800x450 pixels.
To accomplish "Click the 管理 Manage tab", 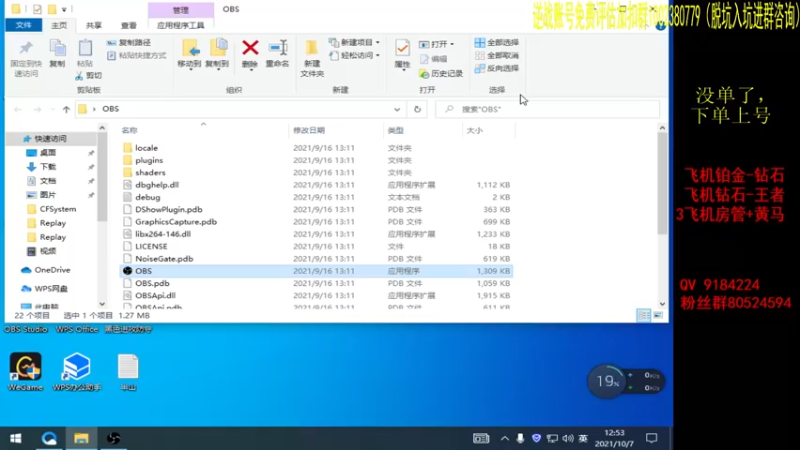I will pos(181,10).
